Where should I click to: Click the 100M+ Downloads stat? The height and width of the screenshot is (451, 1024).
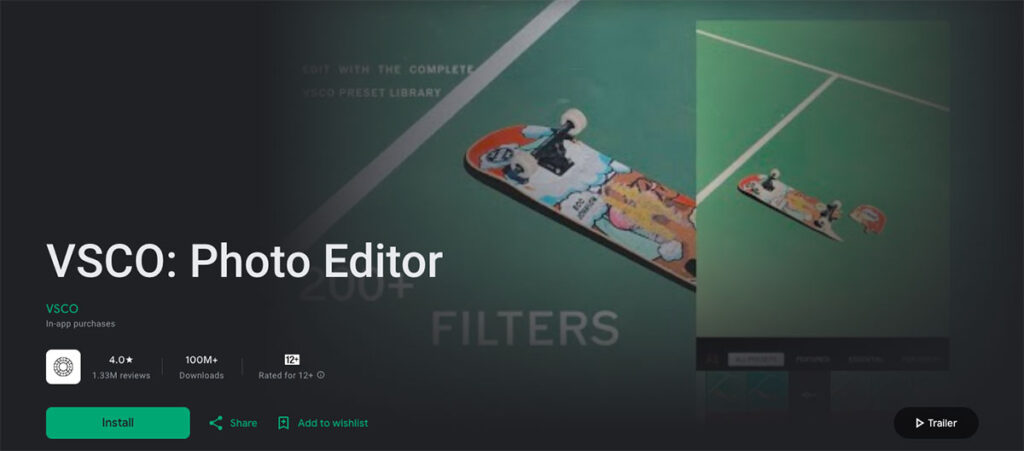(202, 367)
